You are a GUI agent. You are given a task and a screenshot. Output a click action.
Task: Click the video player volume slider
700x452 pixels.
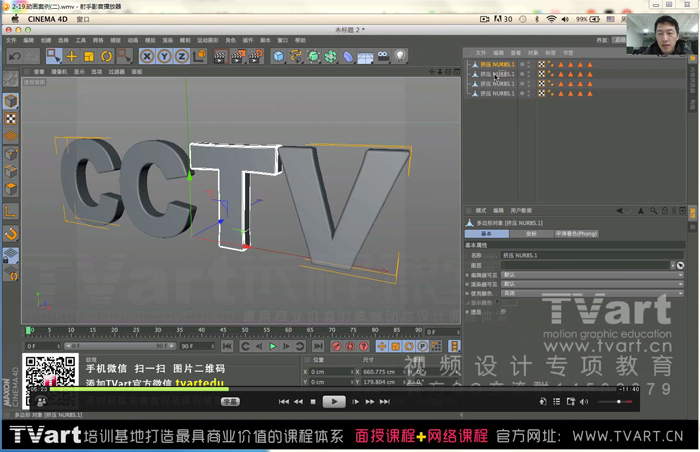(x=615, y=402)
